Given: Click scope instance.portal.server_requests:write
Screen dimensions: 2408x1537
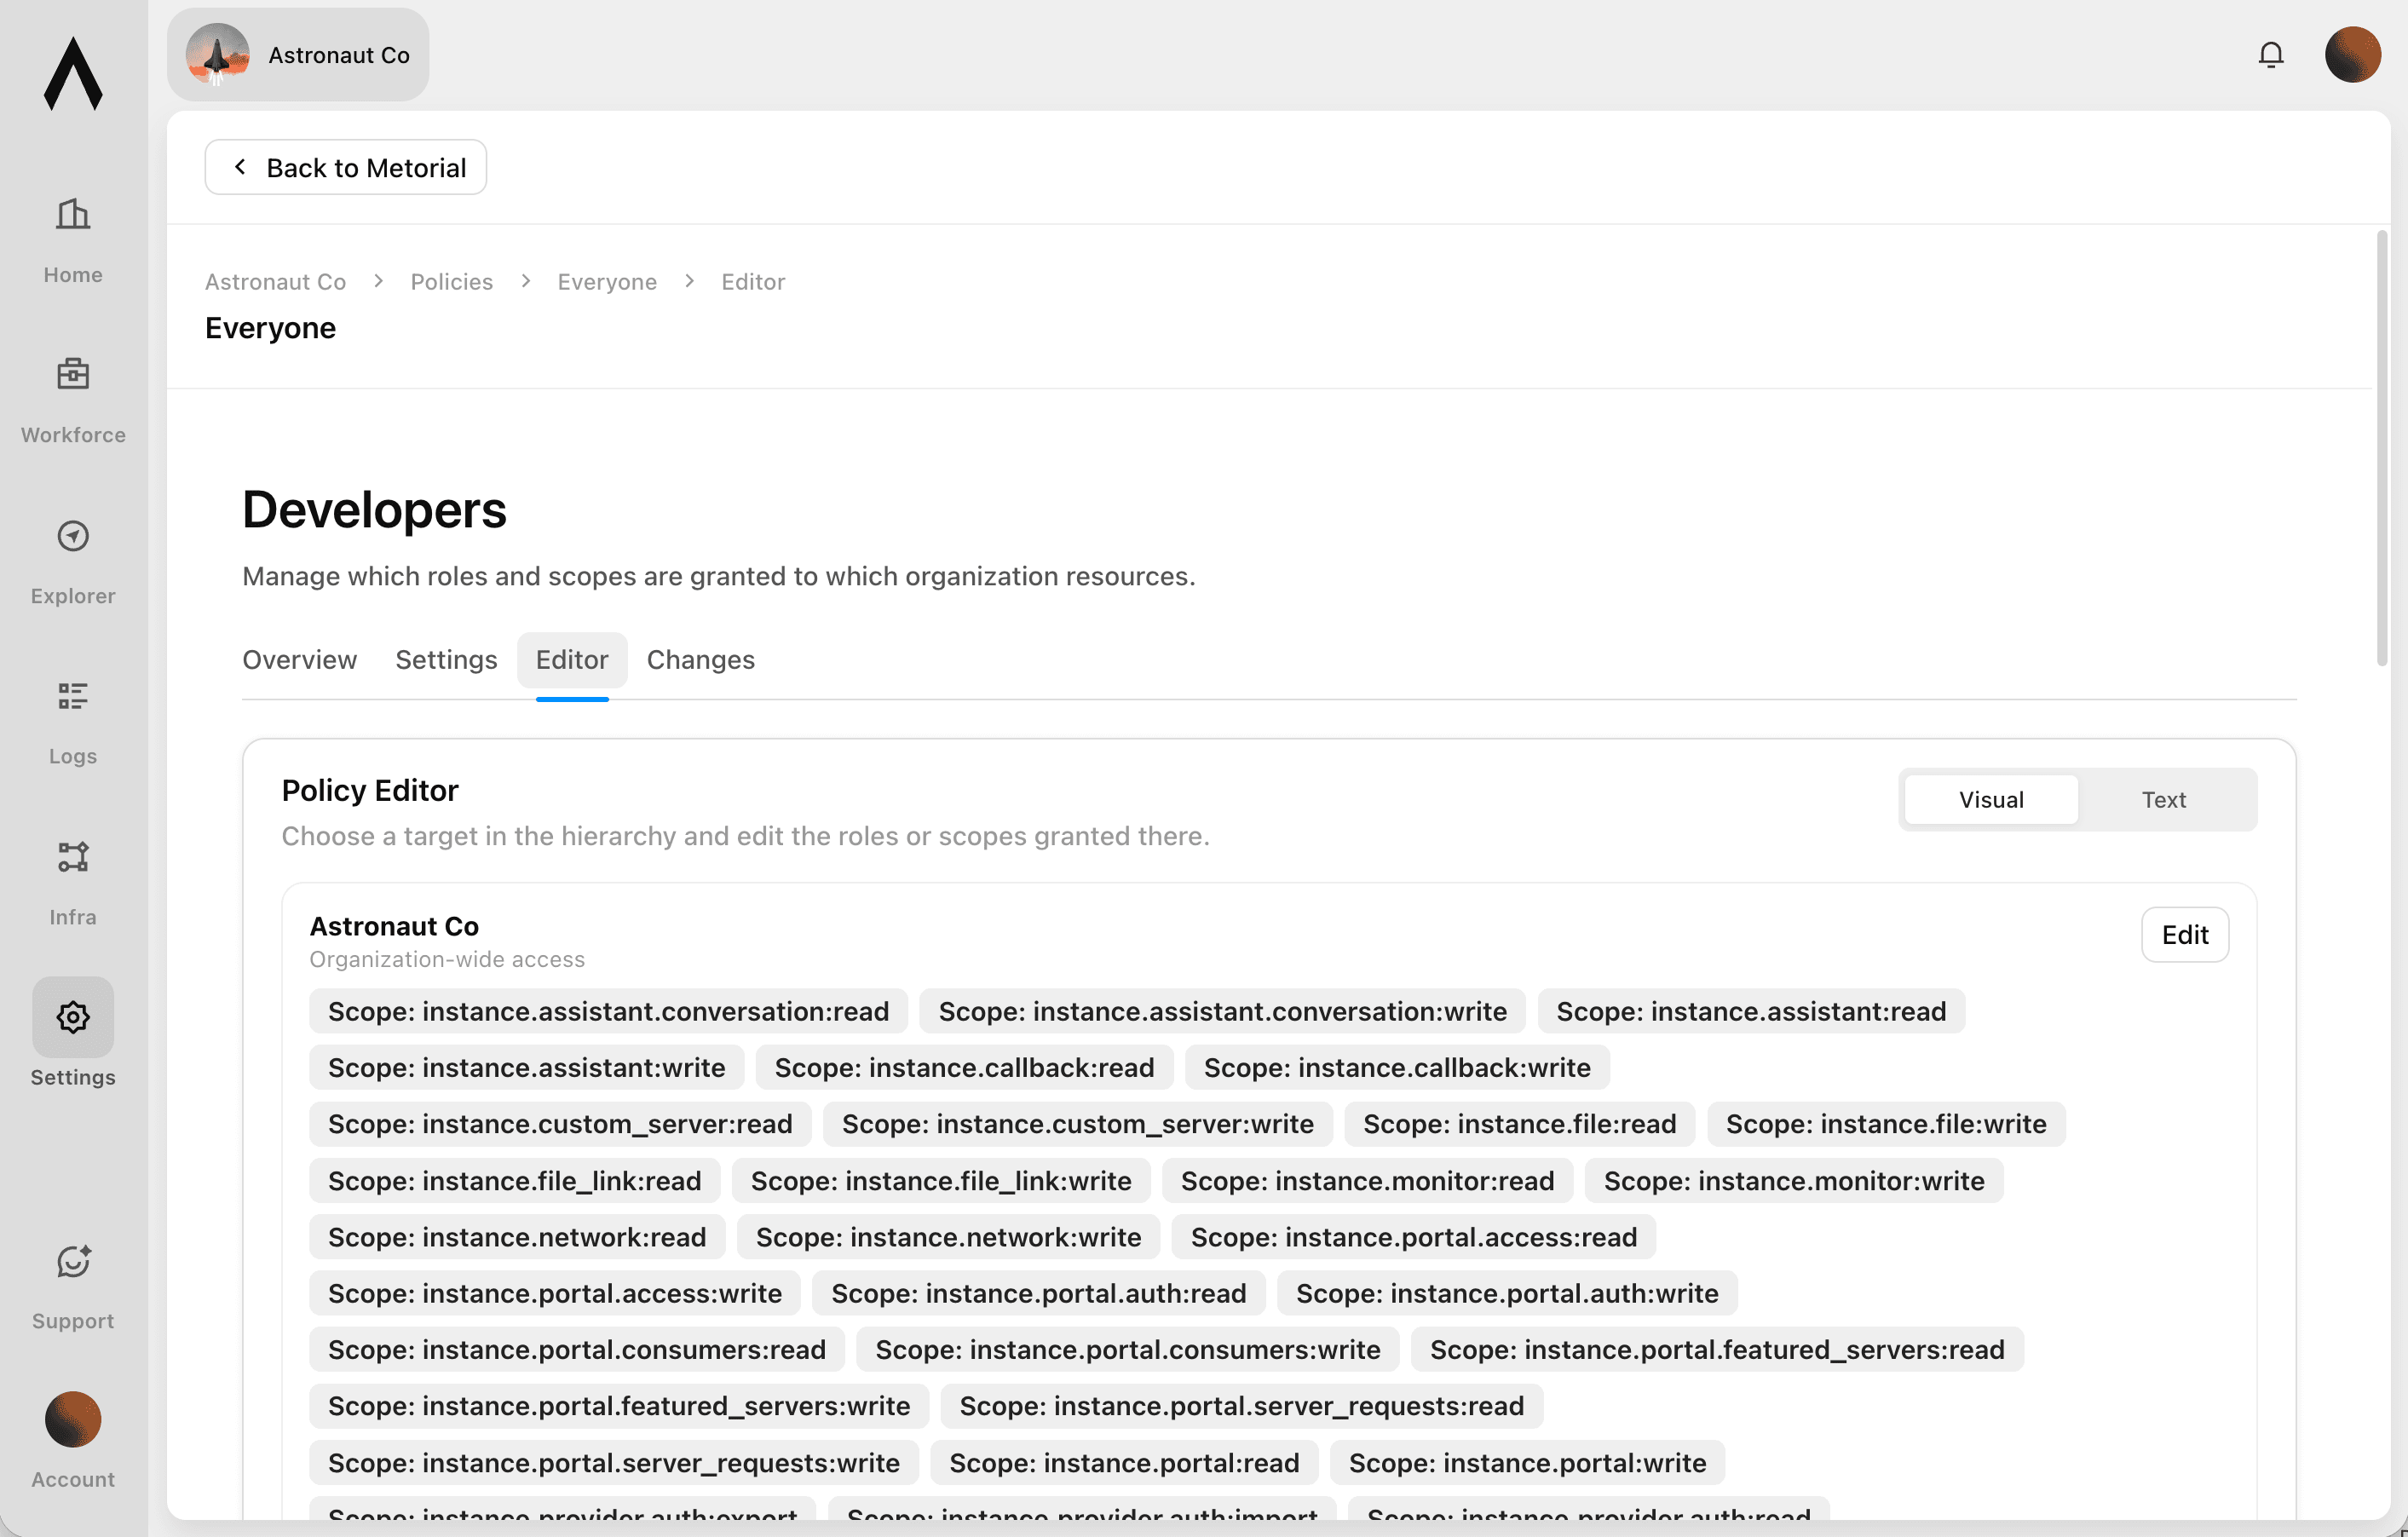Looking at the screenshot, I should click(x=613, y=1463).
